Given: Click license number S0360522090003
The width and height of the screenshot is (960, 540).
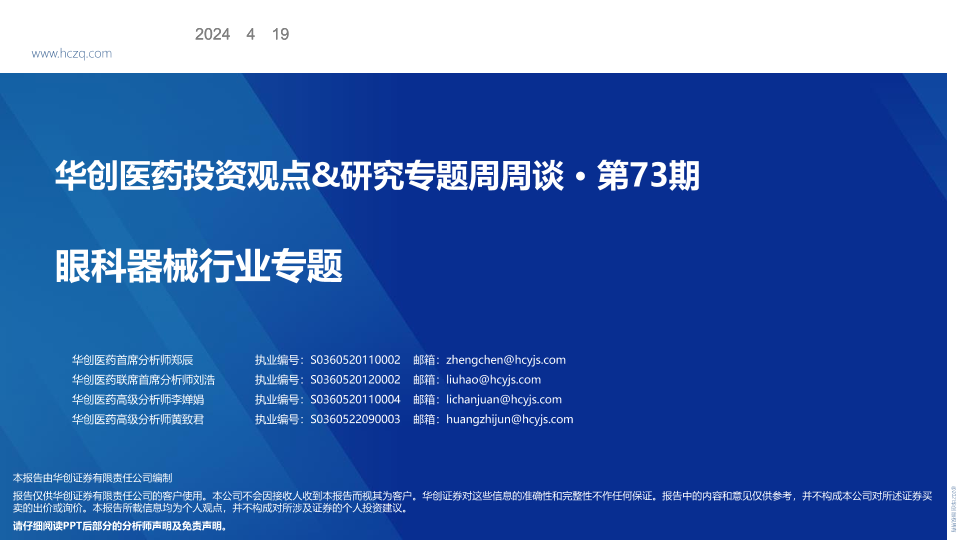Looking at the screenshot, I should [355, 420].
